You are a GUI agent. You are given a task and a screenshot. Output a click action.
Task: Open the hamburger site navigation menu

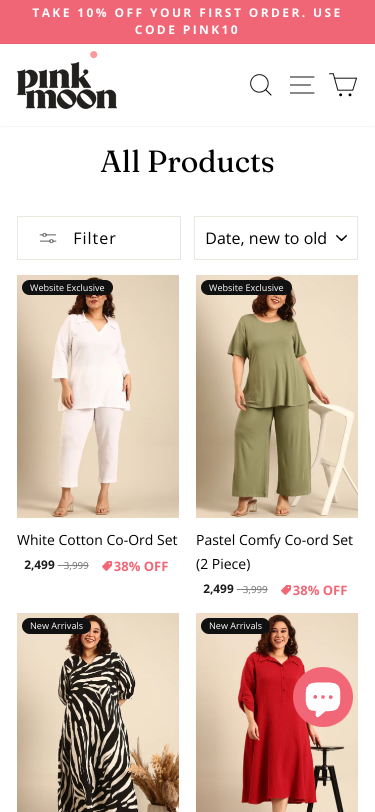pos(302,85)
